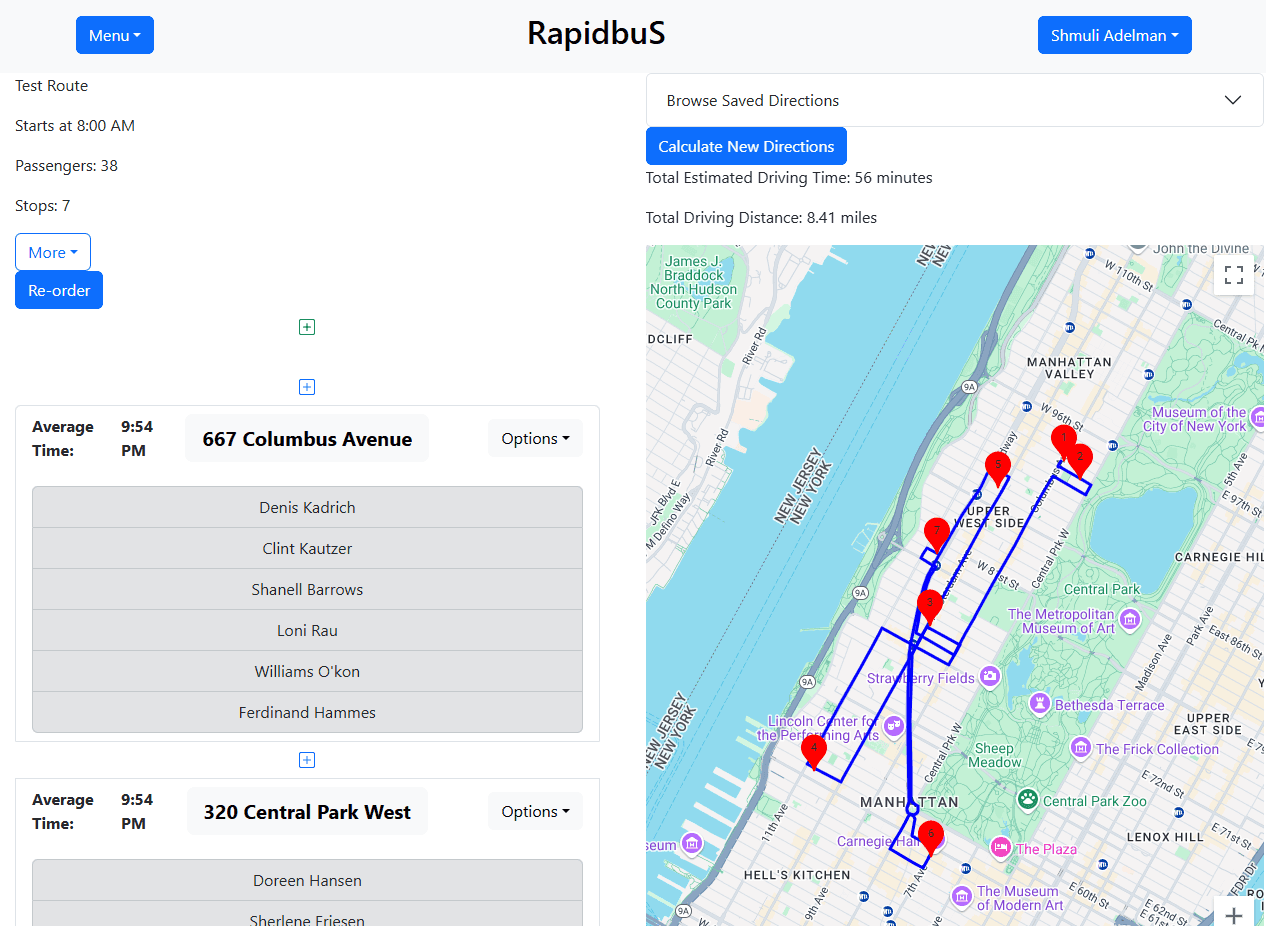
Task: Select passenger Ferdinand Hammes from the list
Action: (x=307, y=712)
